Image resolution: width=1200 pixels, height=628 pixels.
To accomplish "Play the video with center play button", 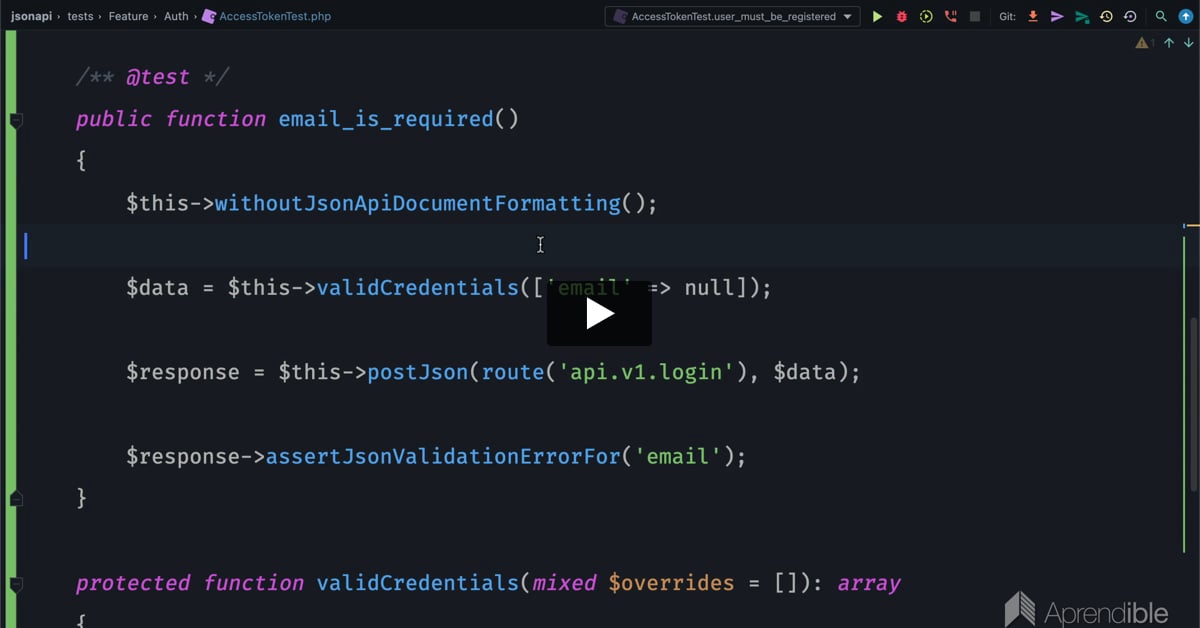I will 599,314.
